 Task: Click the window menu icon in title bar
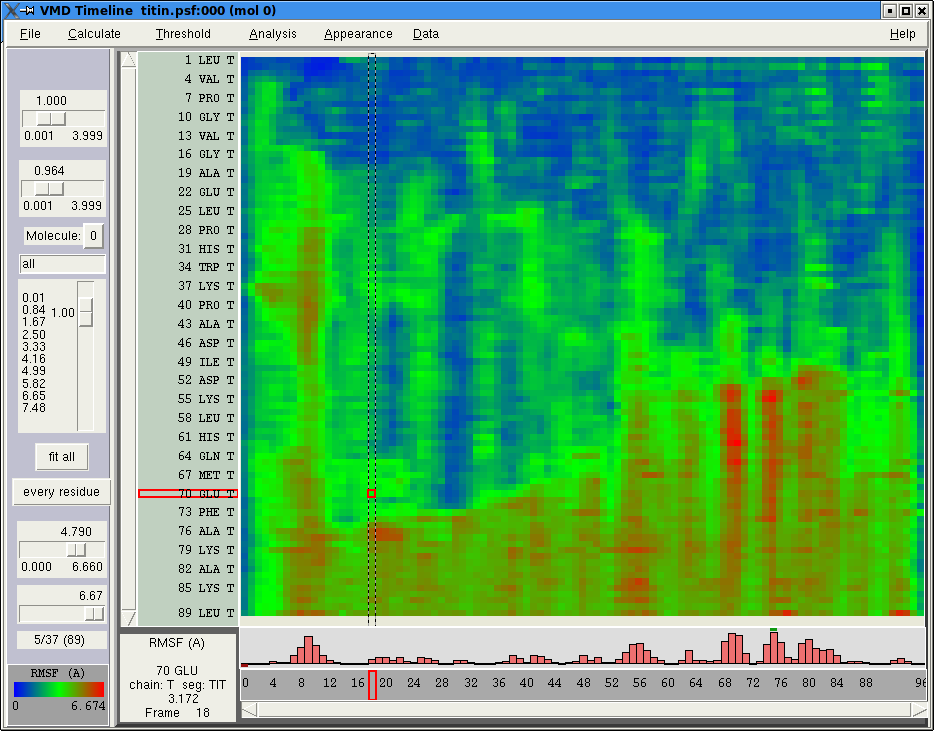[x=10, y=10]
